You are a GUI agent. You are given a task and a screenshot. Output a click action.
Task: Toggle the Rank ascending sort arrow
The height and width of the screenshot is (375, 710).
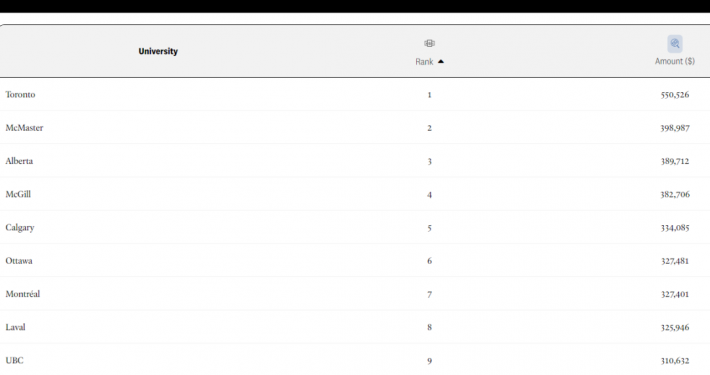point(441,62)
